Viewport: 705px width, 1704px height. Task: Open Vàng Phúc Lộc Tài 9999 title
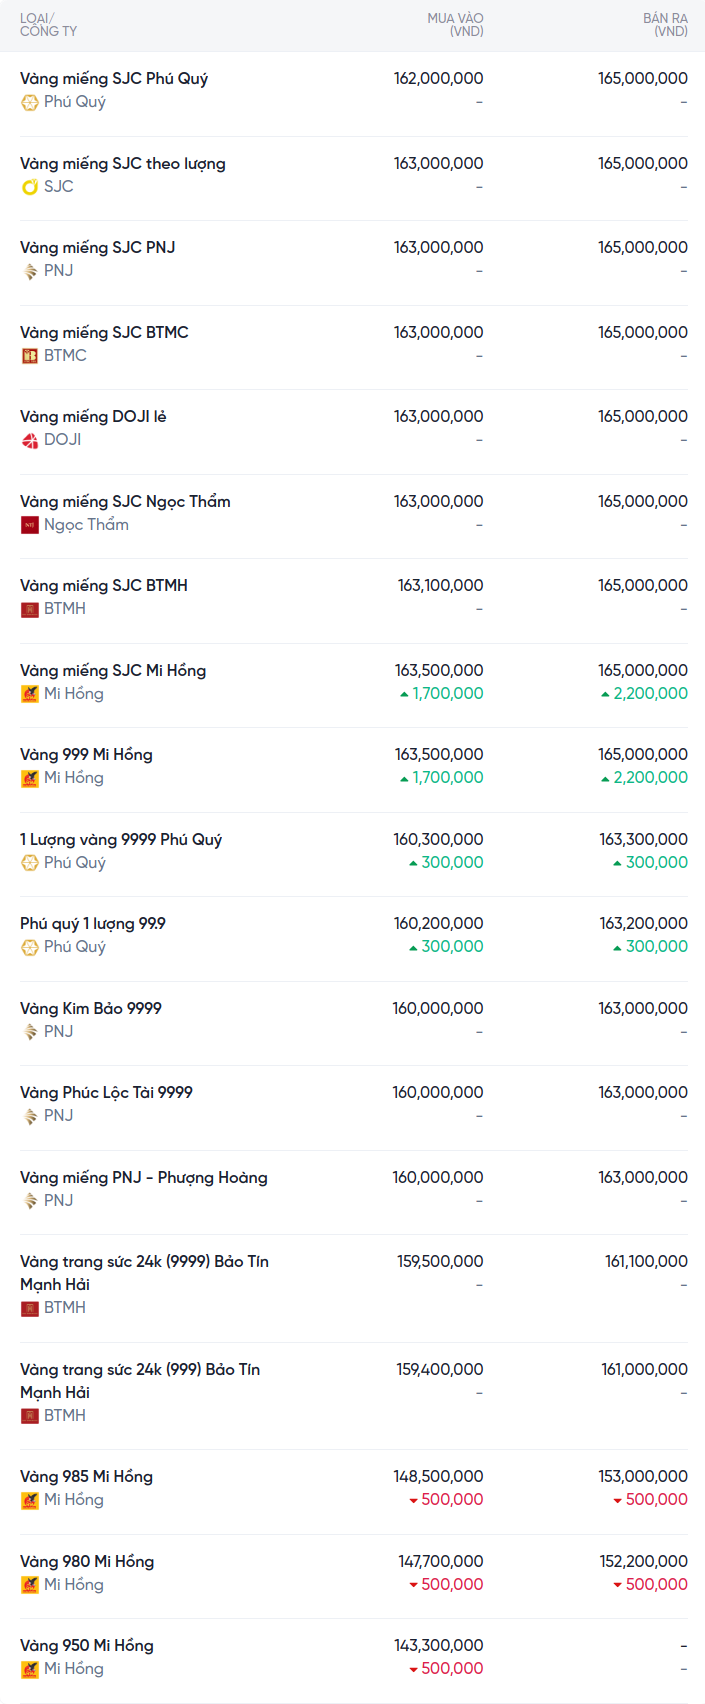point(106,1093)
